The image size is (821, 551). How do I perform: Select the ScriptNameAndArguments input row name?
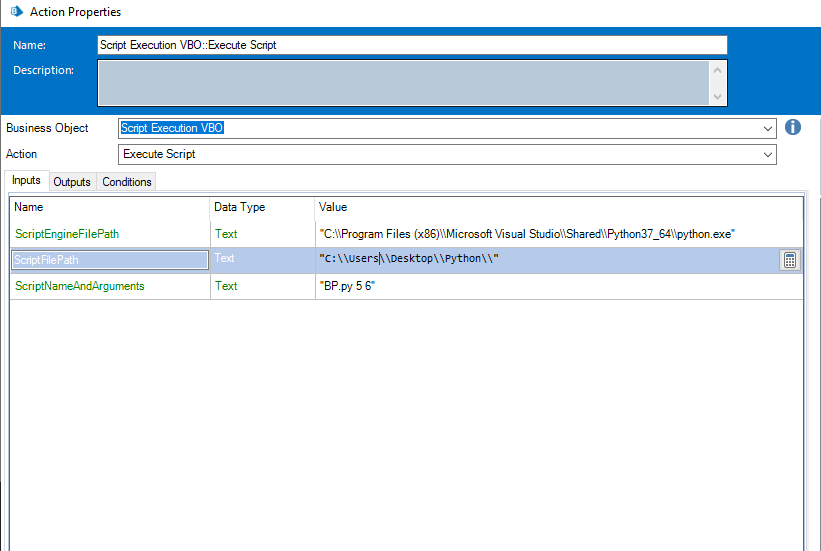pyautogui.click(x=80, y=286)
